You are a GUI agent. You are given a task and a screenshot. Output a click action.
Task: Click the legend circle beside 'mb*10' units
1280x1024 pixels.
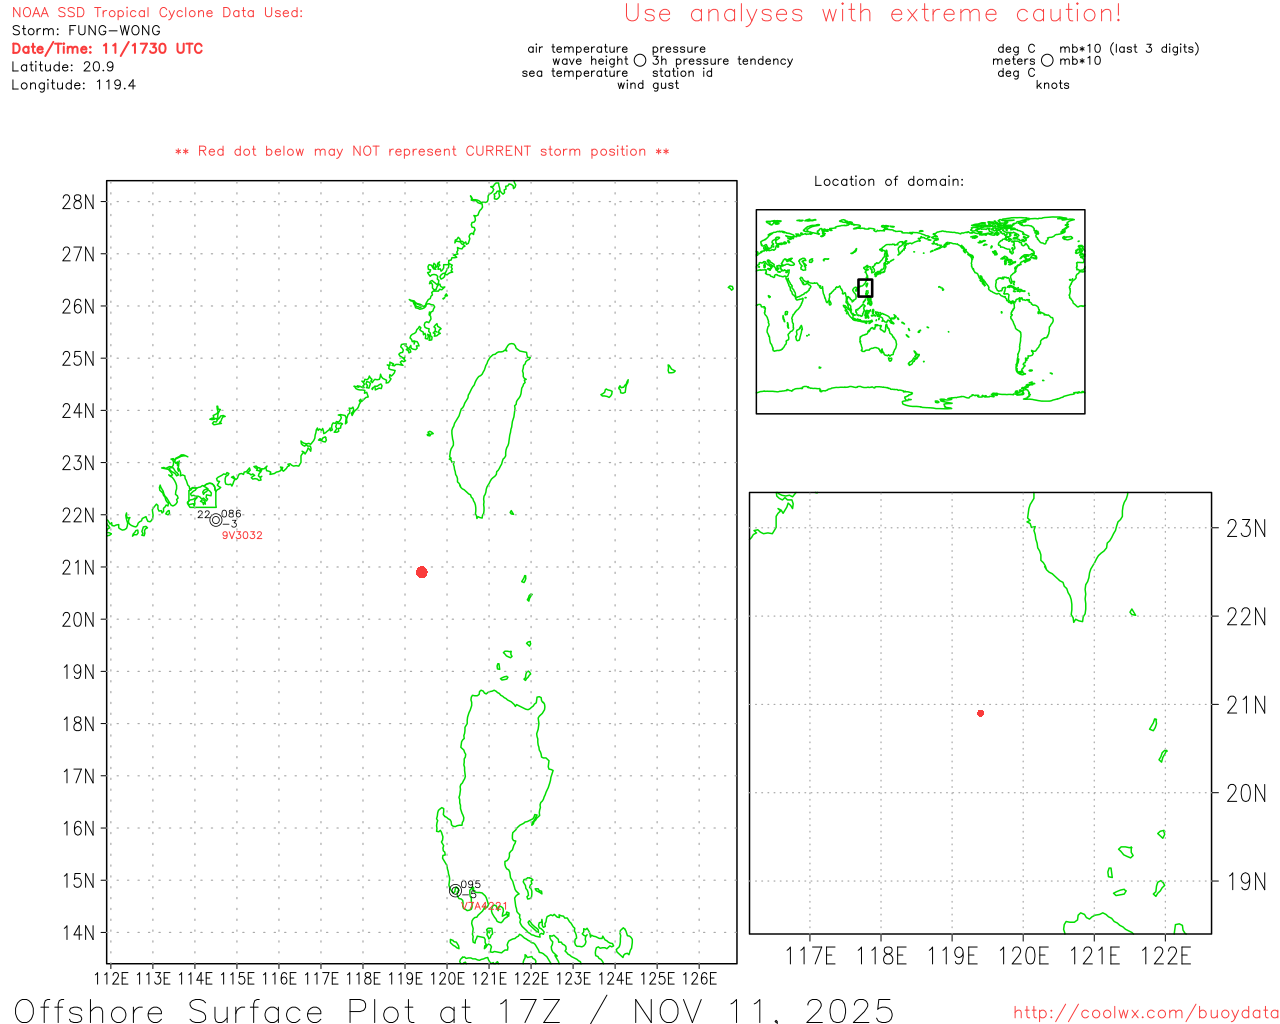pyautogui.click(x=1047, y=61)
